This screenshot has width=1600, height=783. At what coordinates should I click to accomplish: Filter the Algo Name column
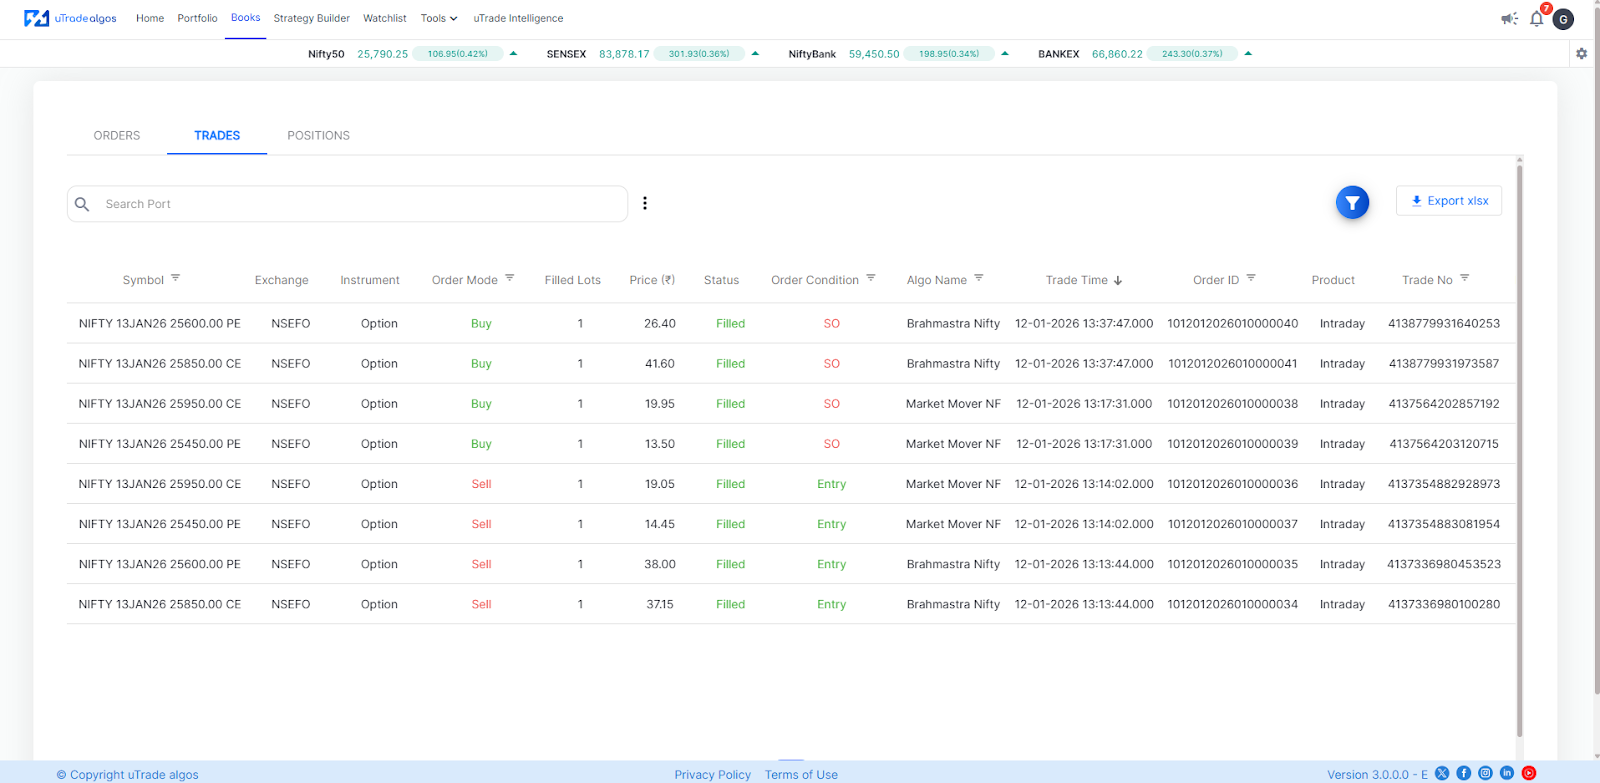pos(979,278)
